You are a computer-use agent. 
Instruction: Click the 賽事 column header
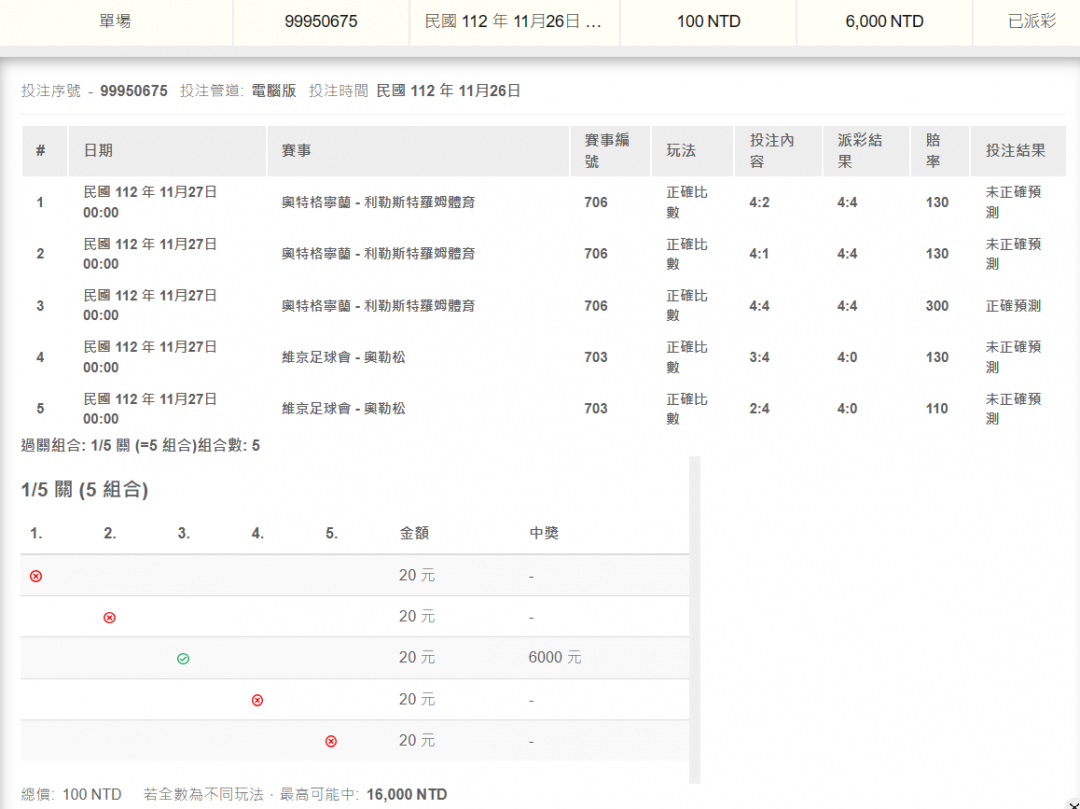click(296, 151)
